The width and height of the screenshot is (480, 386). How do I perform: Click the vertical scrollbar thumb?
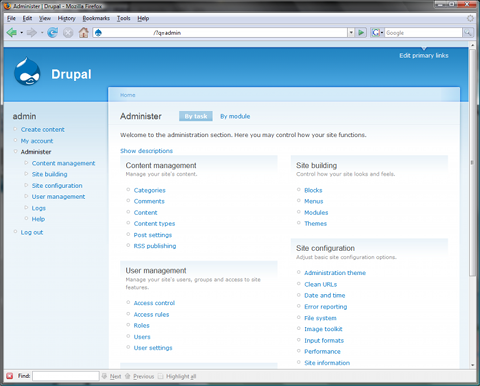coord(472,162)
